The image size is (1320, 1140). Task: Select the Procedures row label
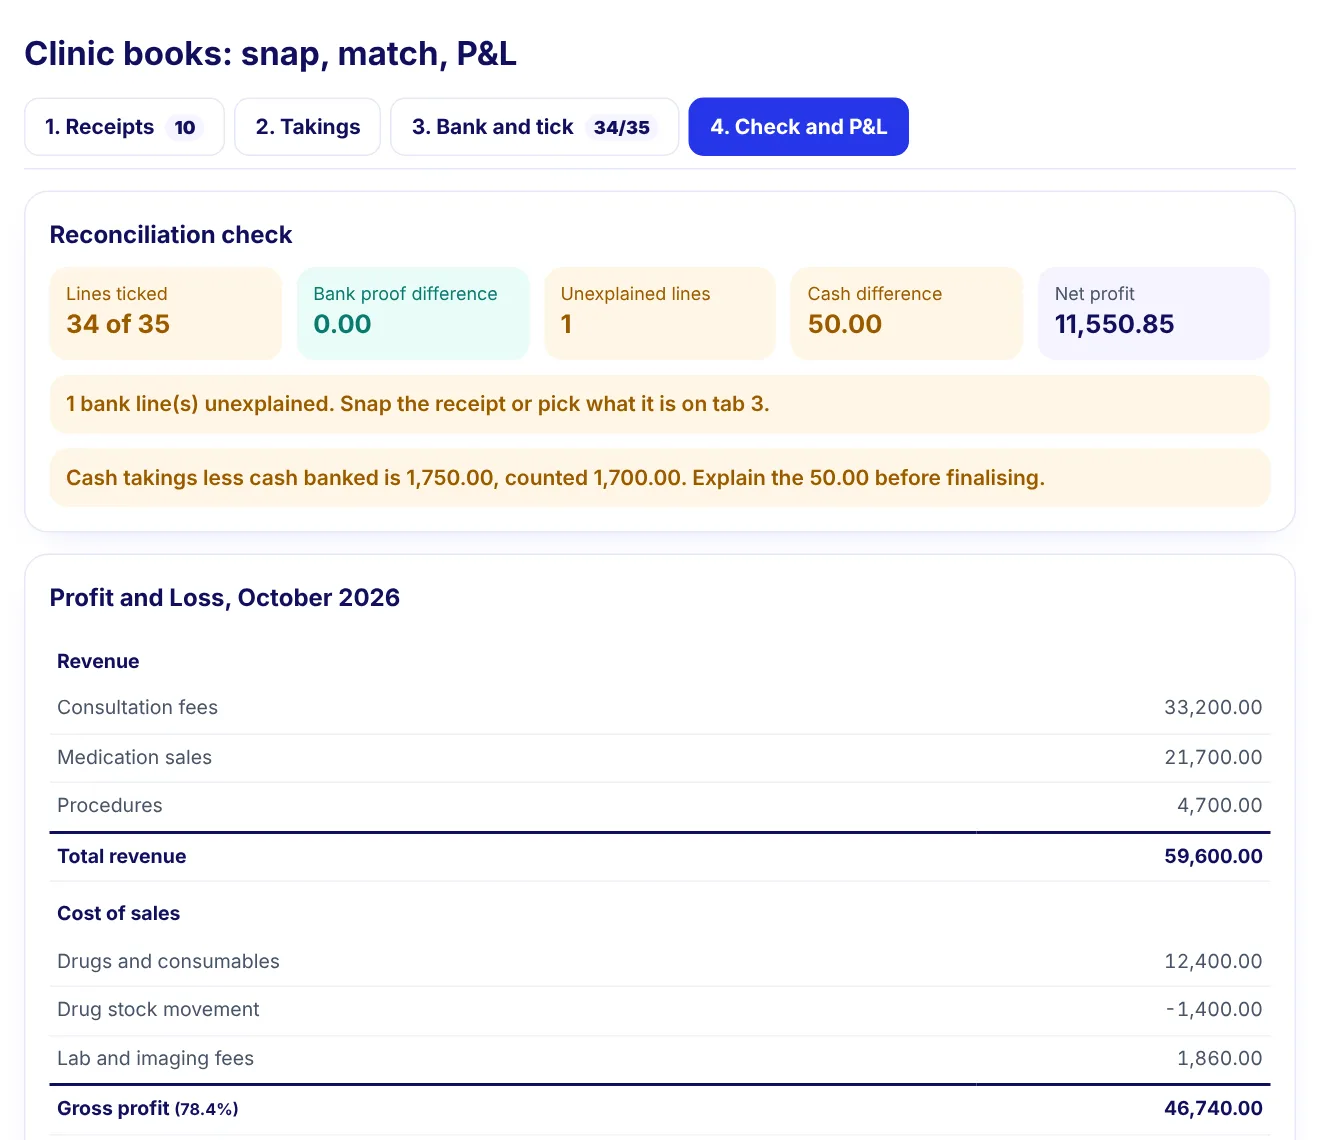110,806
